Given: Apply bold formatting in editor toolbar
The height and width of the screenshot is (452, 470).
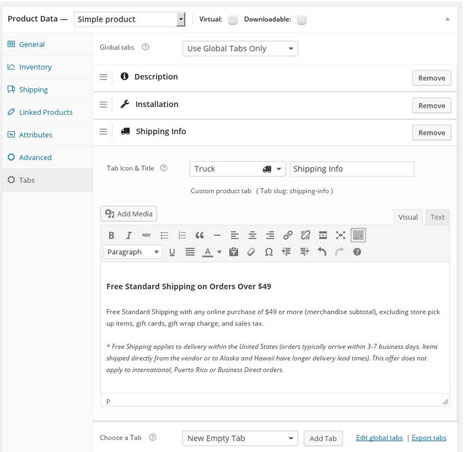Looking at the screenshot, I should (111, 236).
